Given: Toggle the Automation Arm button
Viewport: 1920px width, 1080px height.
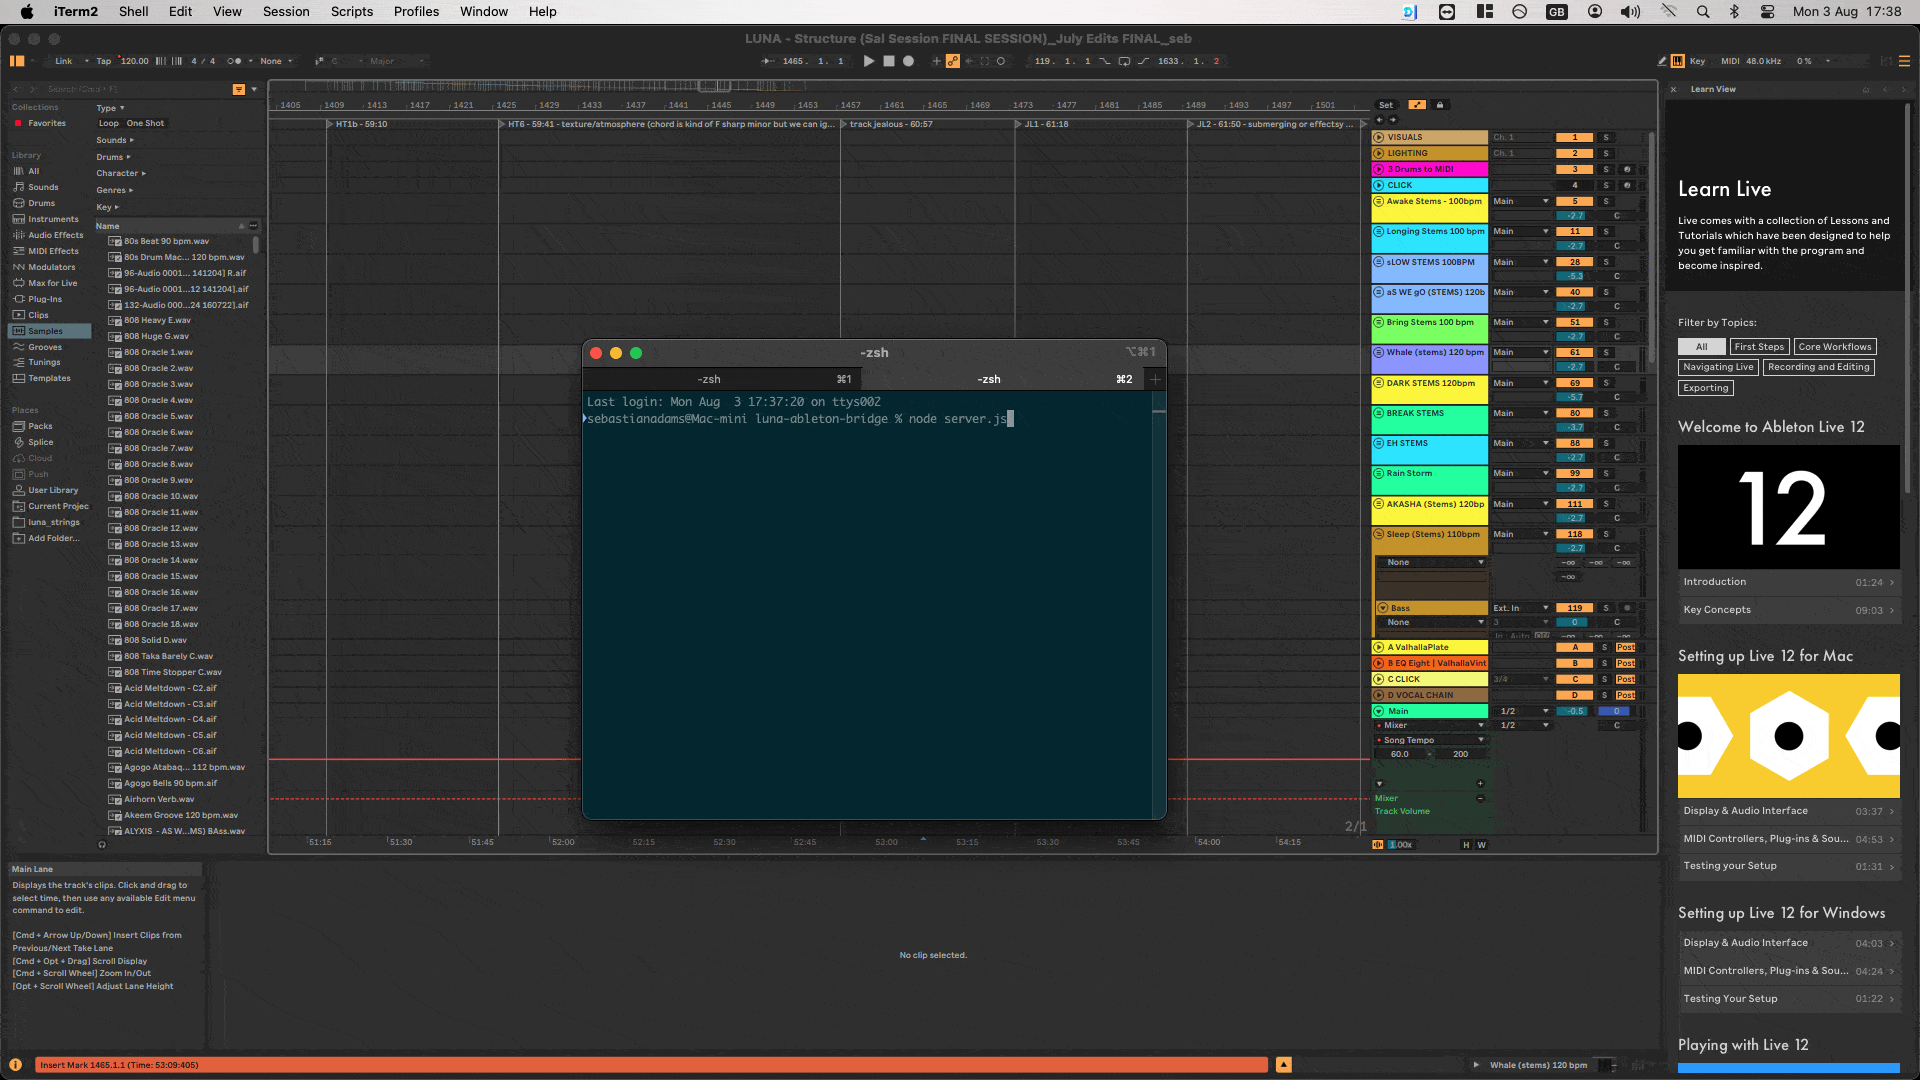Looking at the screenshot, I should 953,61.
